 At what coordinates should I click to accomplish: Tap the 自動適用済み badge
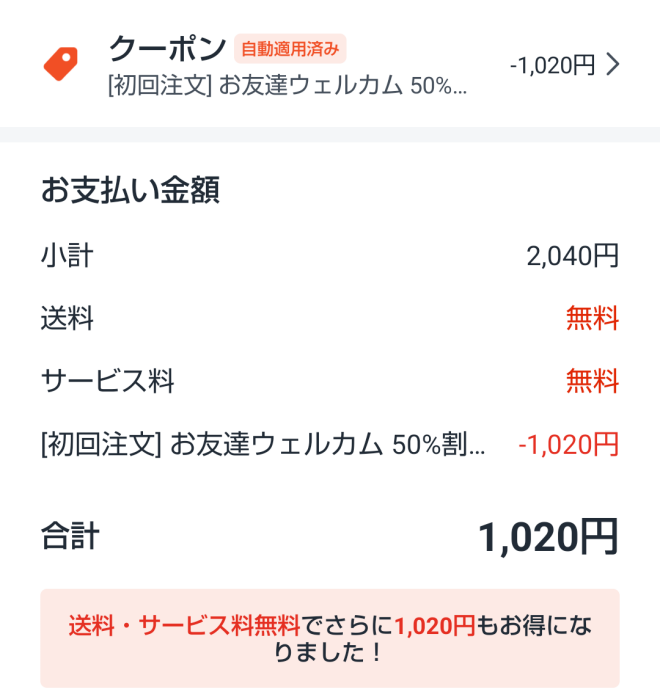coord(290,49)
